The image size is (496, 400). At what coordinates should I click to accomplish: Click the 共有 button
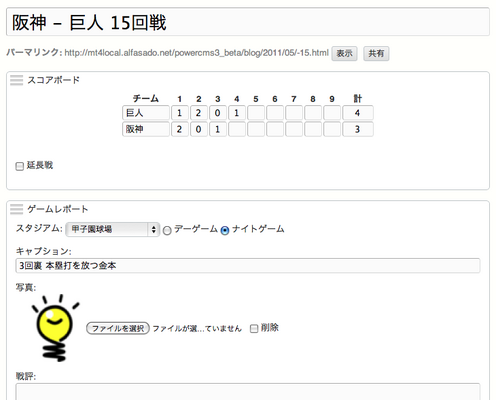tap(376, 54)
